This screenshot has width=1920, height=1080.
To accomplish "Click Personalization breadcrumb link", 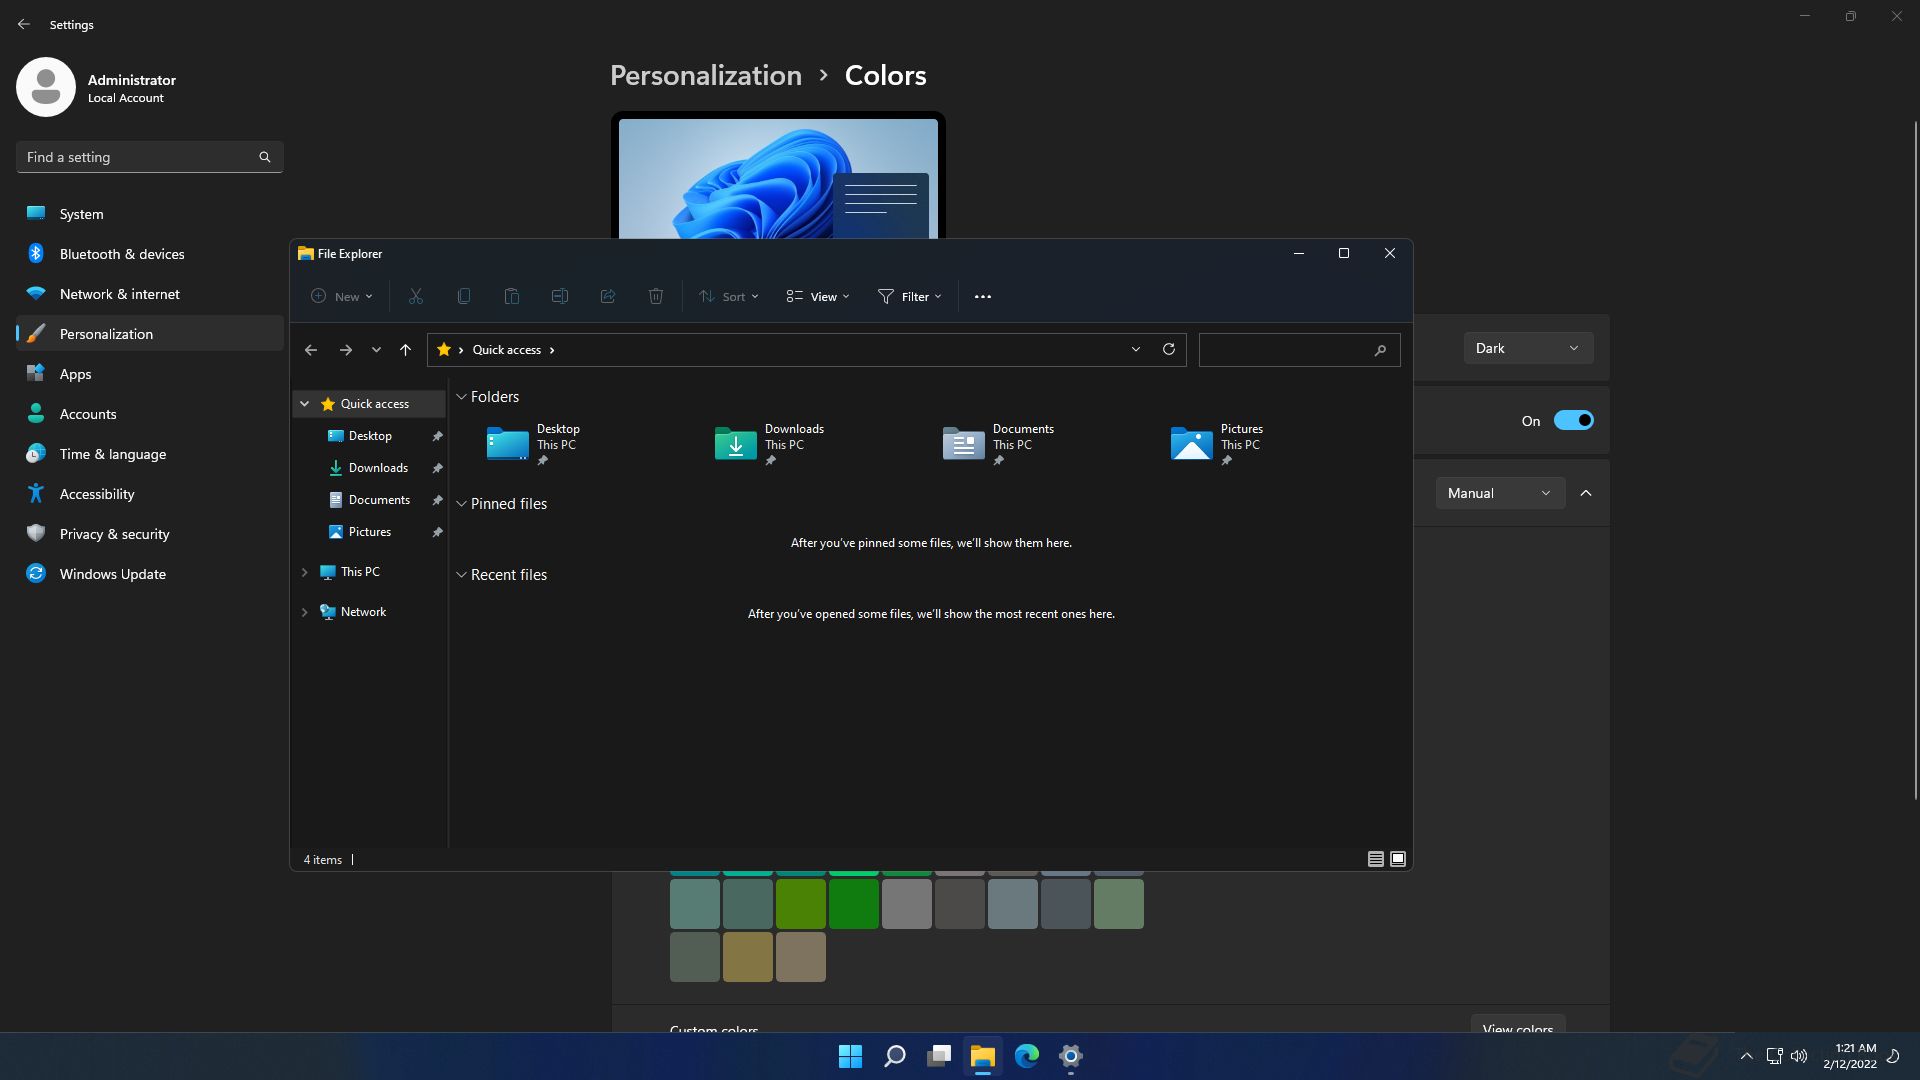I will point(706,75).
